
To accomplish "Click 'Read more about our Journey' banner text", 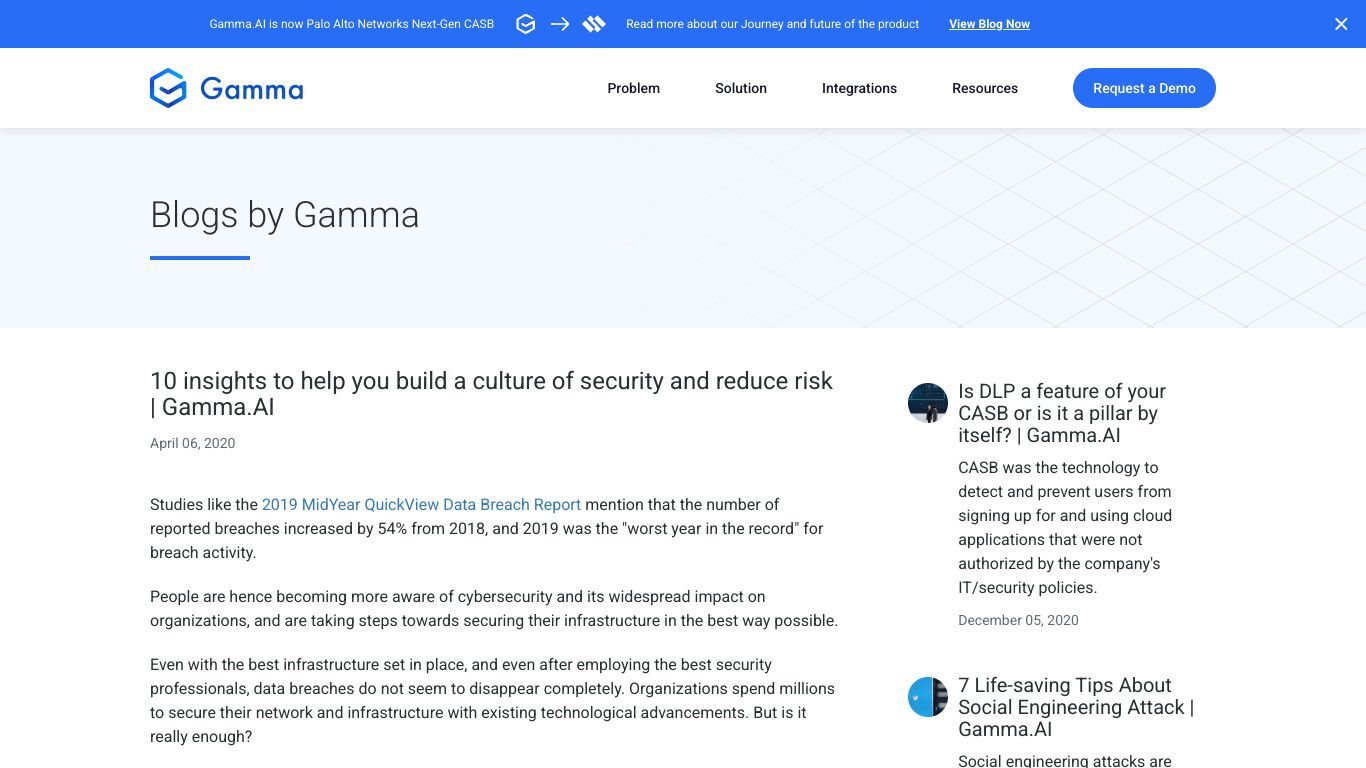I will click(x=772, y=24).
